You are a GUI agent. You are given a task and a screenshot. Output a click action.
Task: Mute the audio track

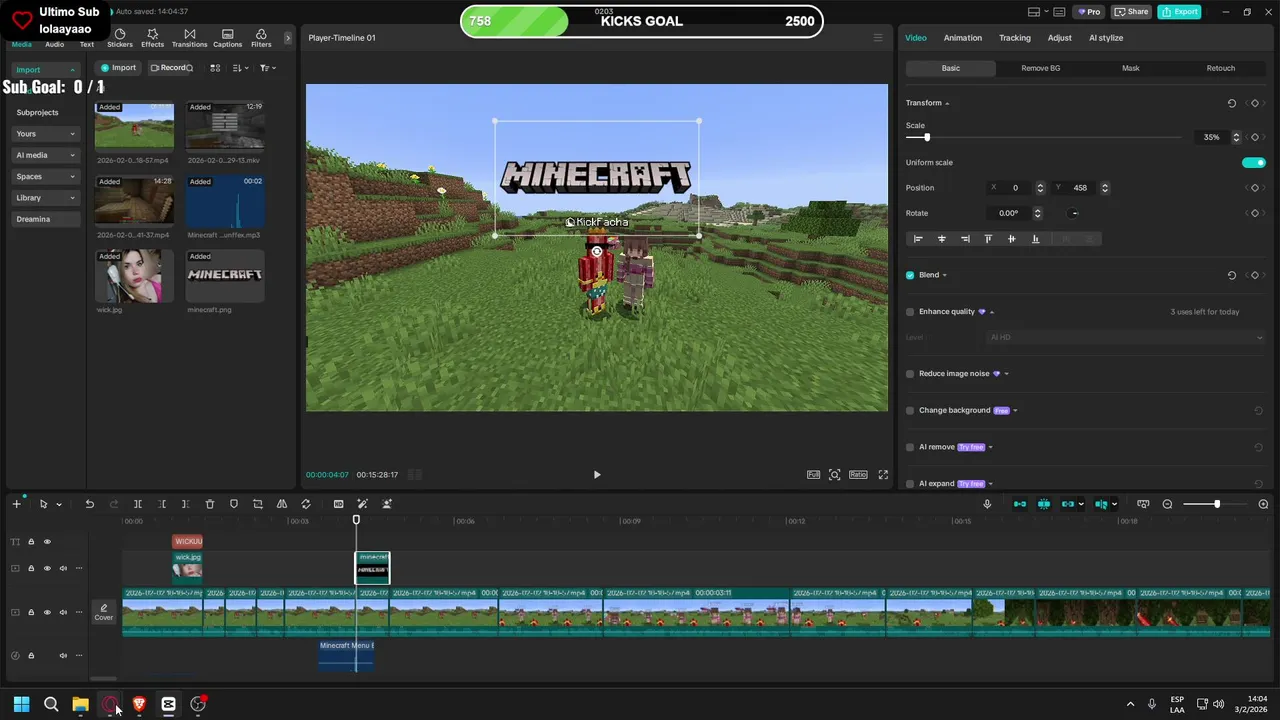tap(63, 656)
